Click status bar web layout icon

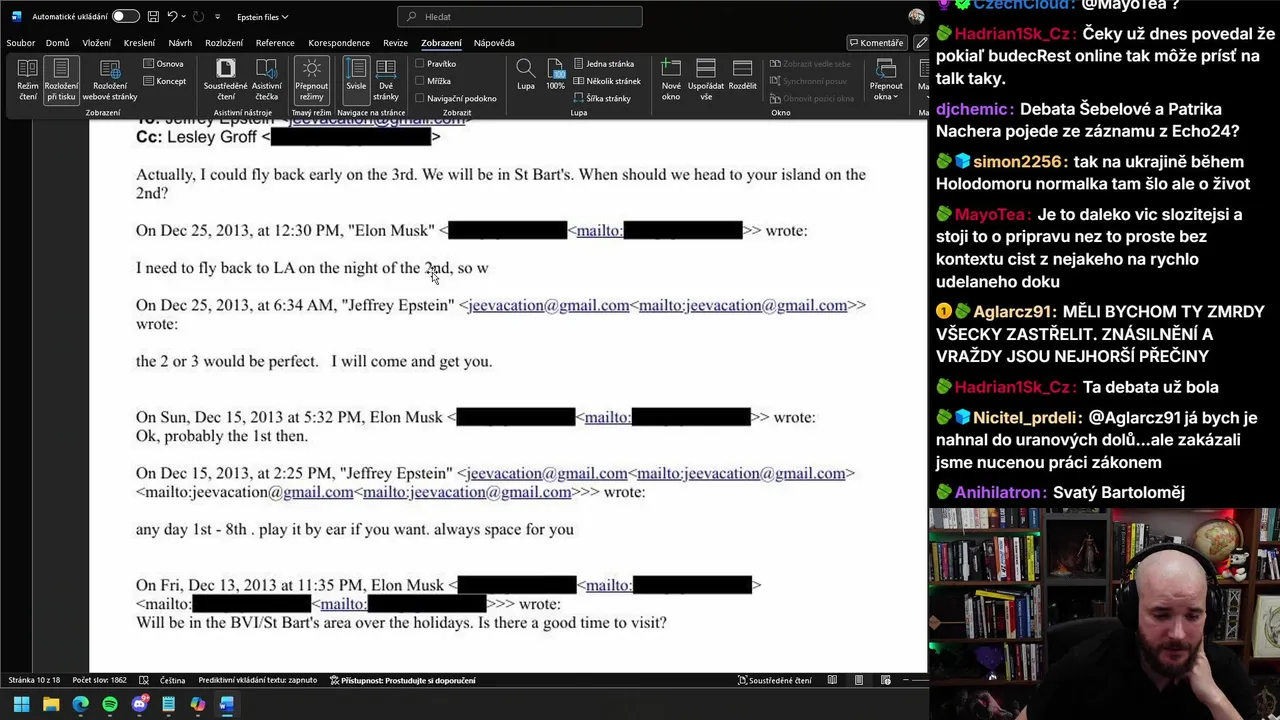click(885, 680)
